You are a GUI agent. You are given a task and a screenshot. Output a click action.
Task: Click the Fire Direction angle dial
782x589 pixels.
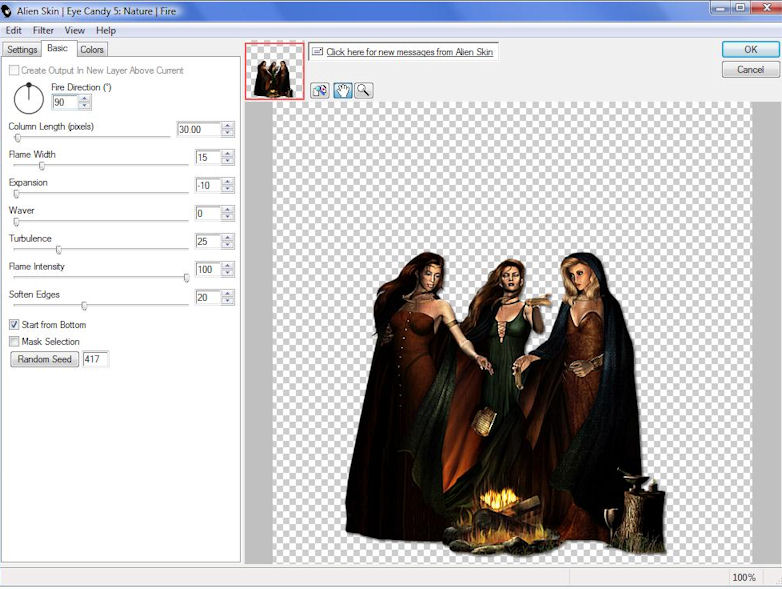[29, 98]
